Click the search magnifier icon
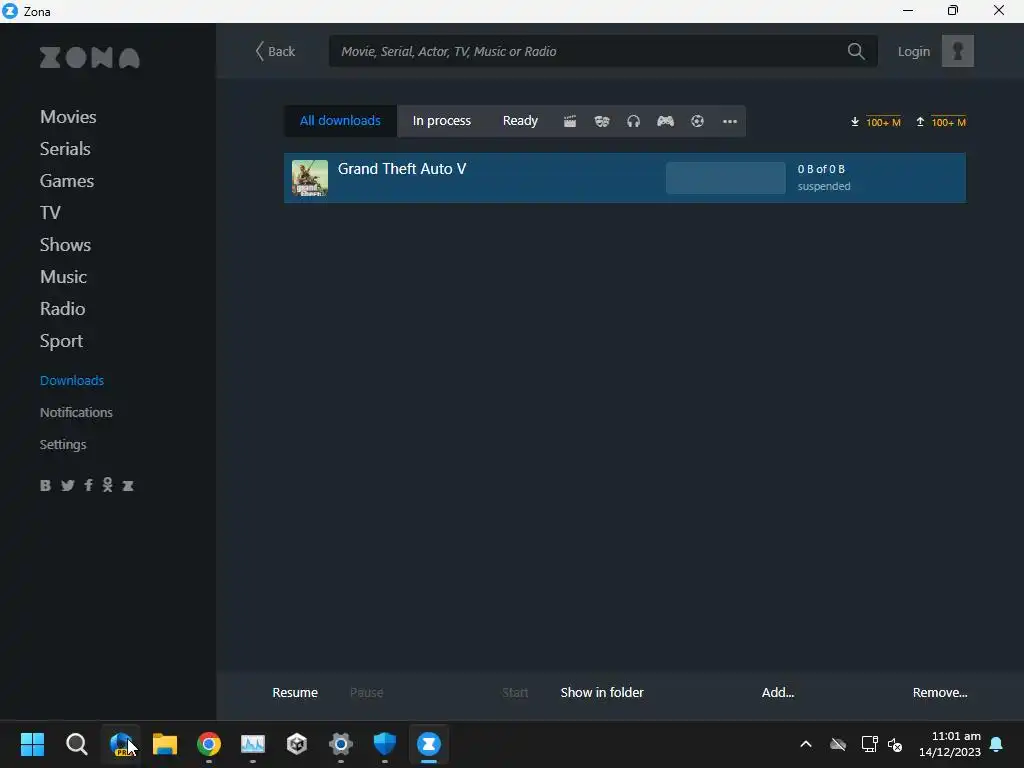This screenshot has height=768, width=1024. click(x=856, y=51)
